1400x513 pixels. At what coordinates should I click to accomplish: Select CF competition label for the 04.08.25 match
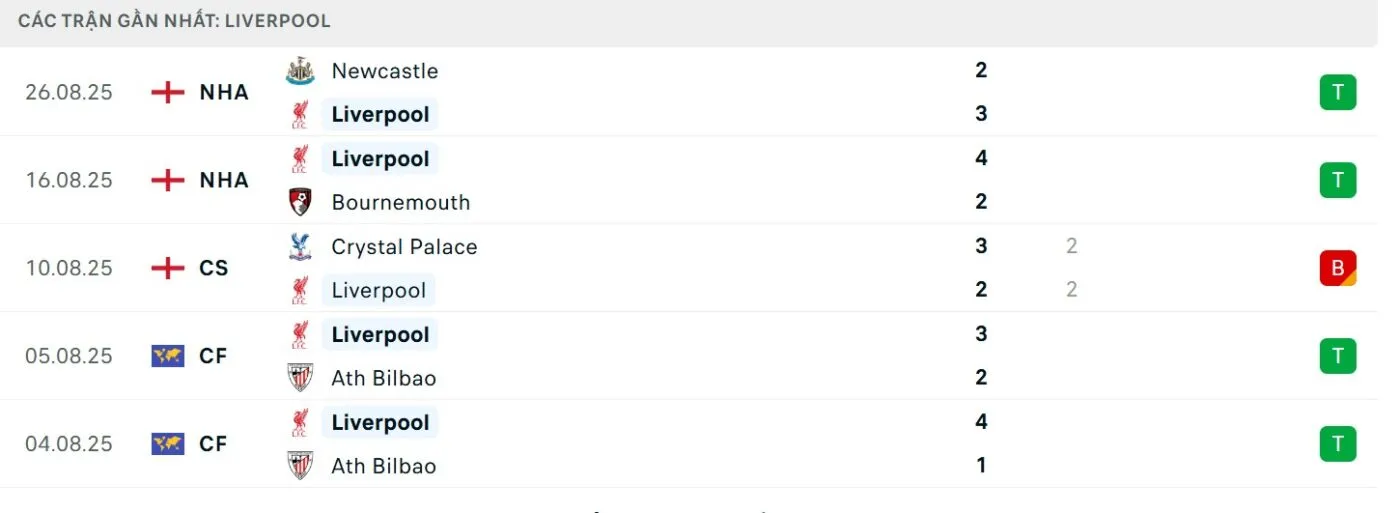(x=213, y=444)
